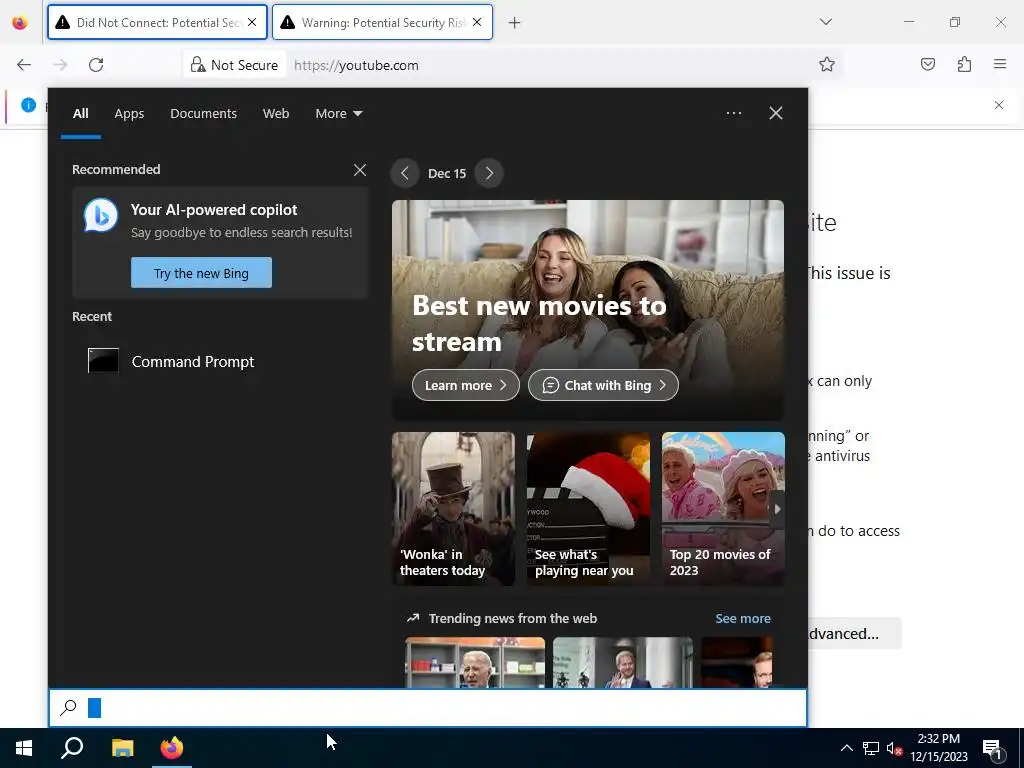Image resolution: width=1024 pixels, height=768 pixels.
Task: Click the Windows search text box
Action: pos(428,708)
